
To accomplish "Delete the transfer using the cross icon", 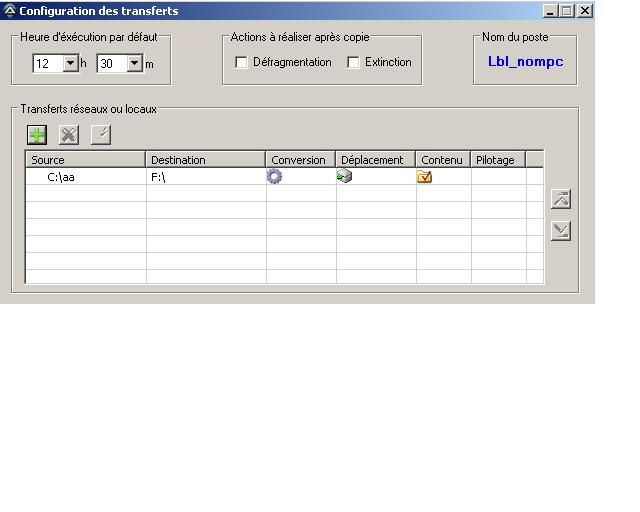I will pos(69,135).
